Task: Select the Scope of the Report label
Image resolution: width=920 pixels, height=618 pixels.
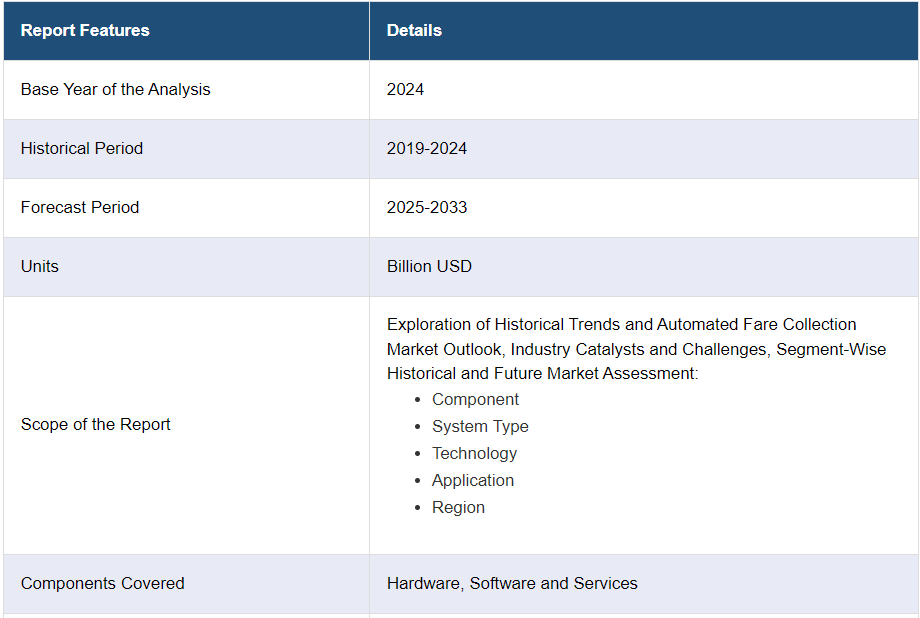Action: (96, 424)
